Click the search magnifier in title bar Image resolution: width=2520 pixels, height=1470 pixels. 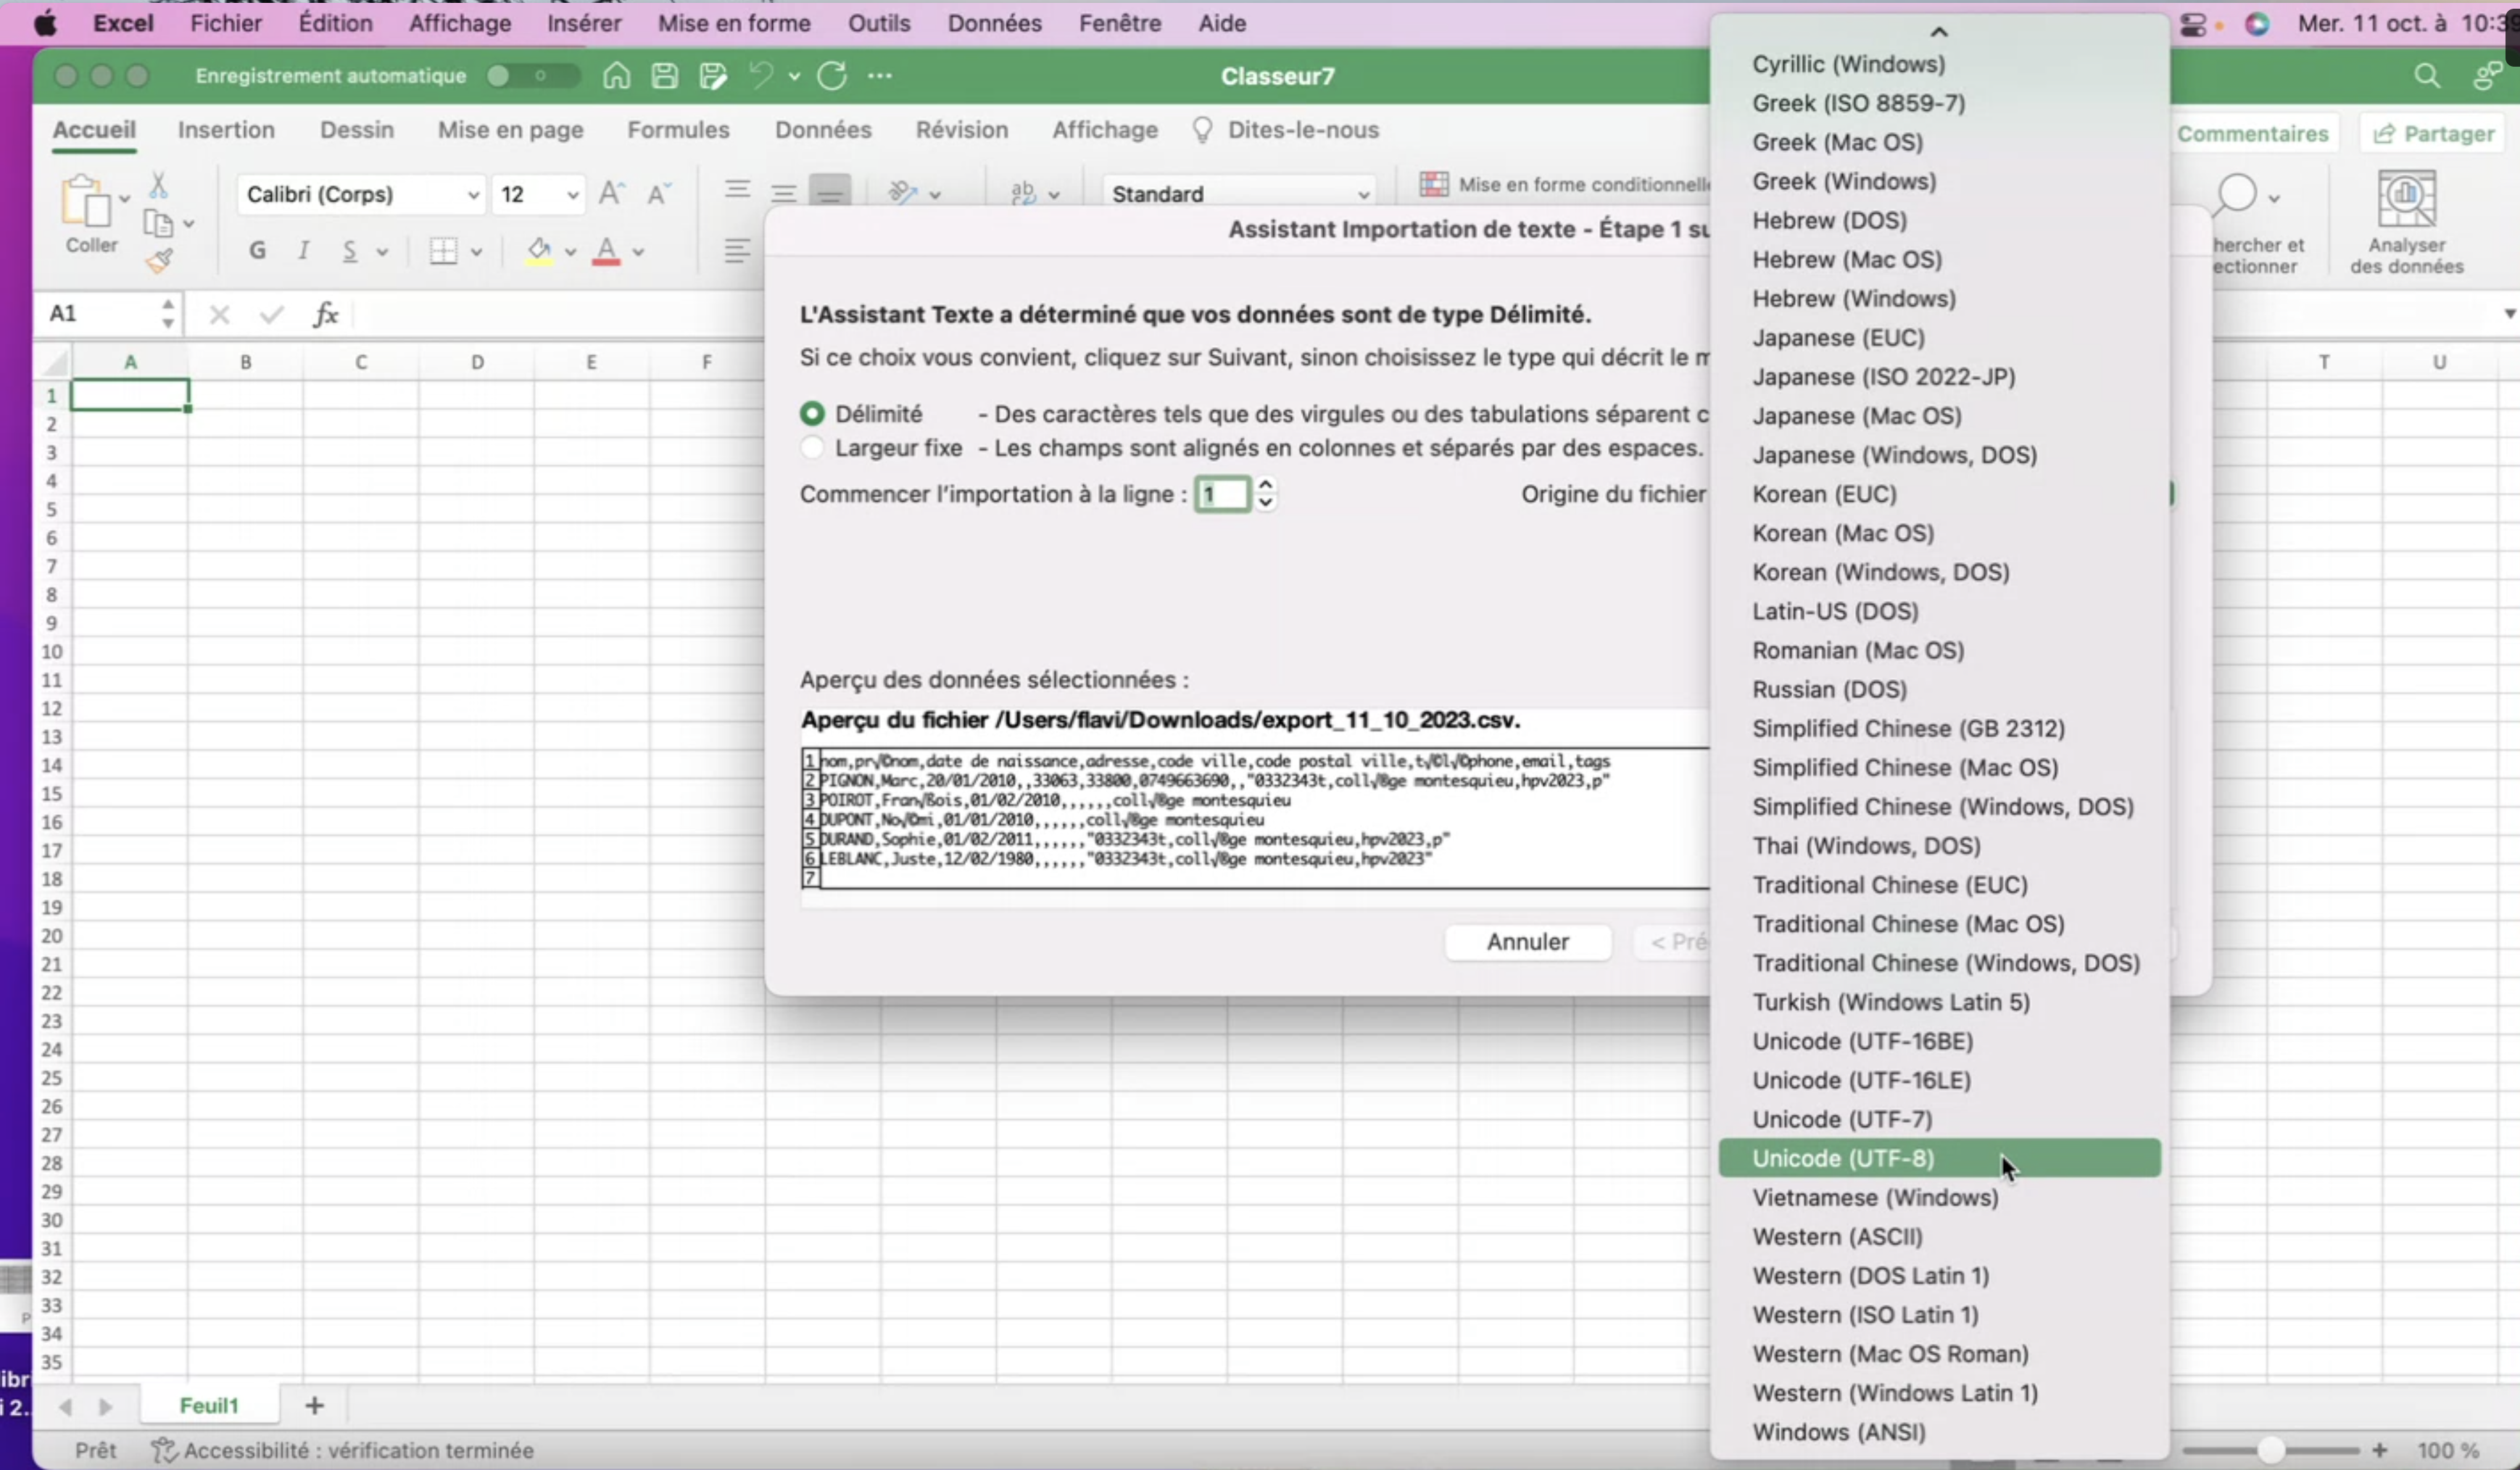(x=2427, y=76)
